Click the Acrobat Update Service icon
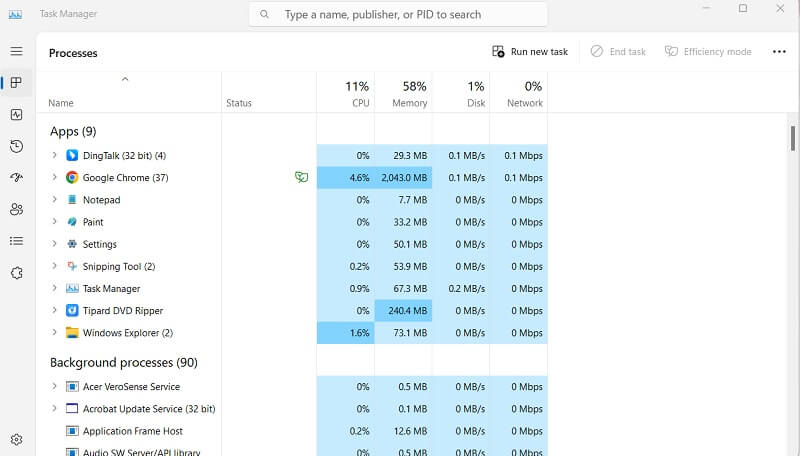 click(72, 409)
